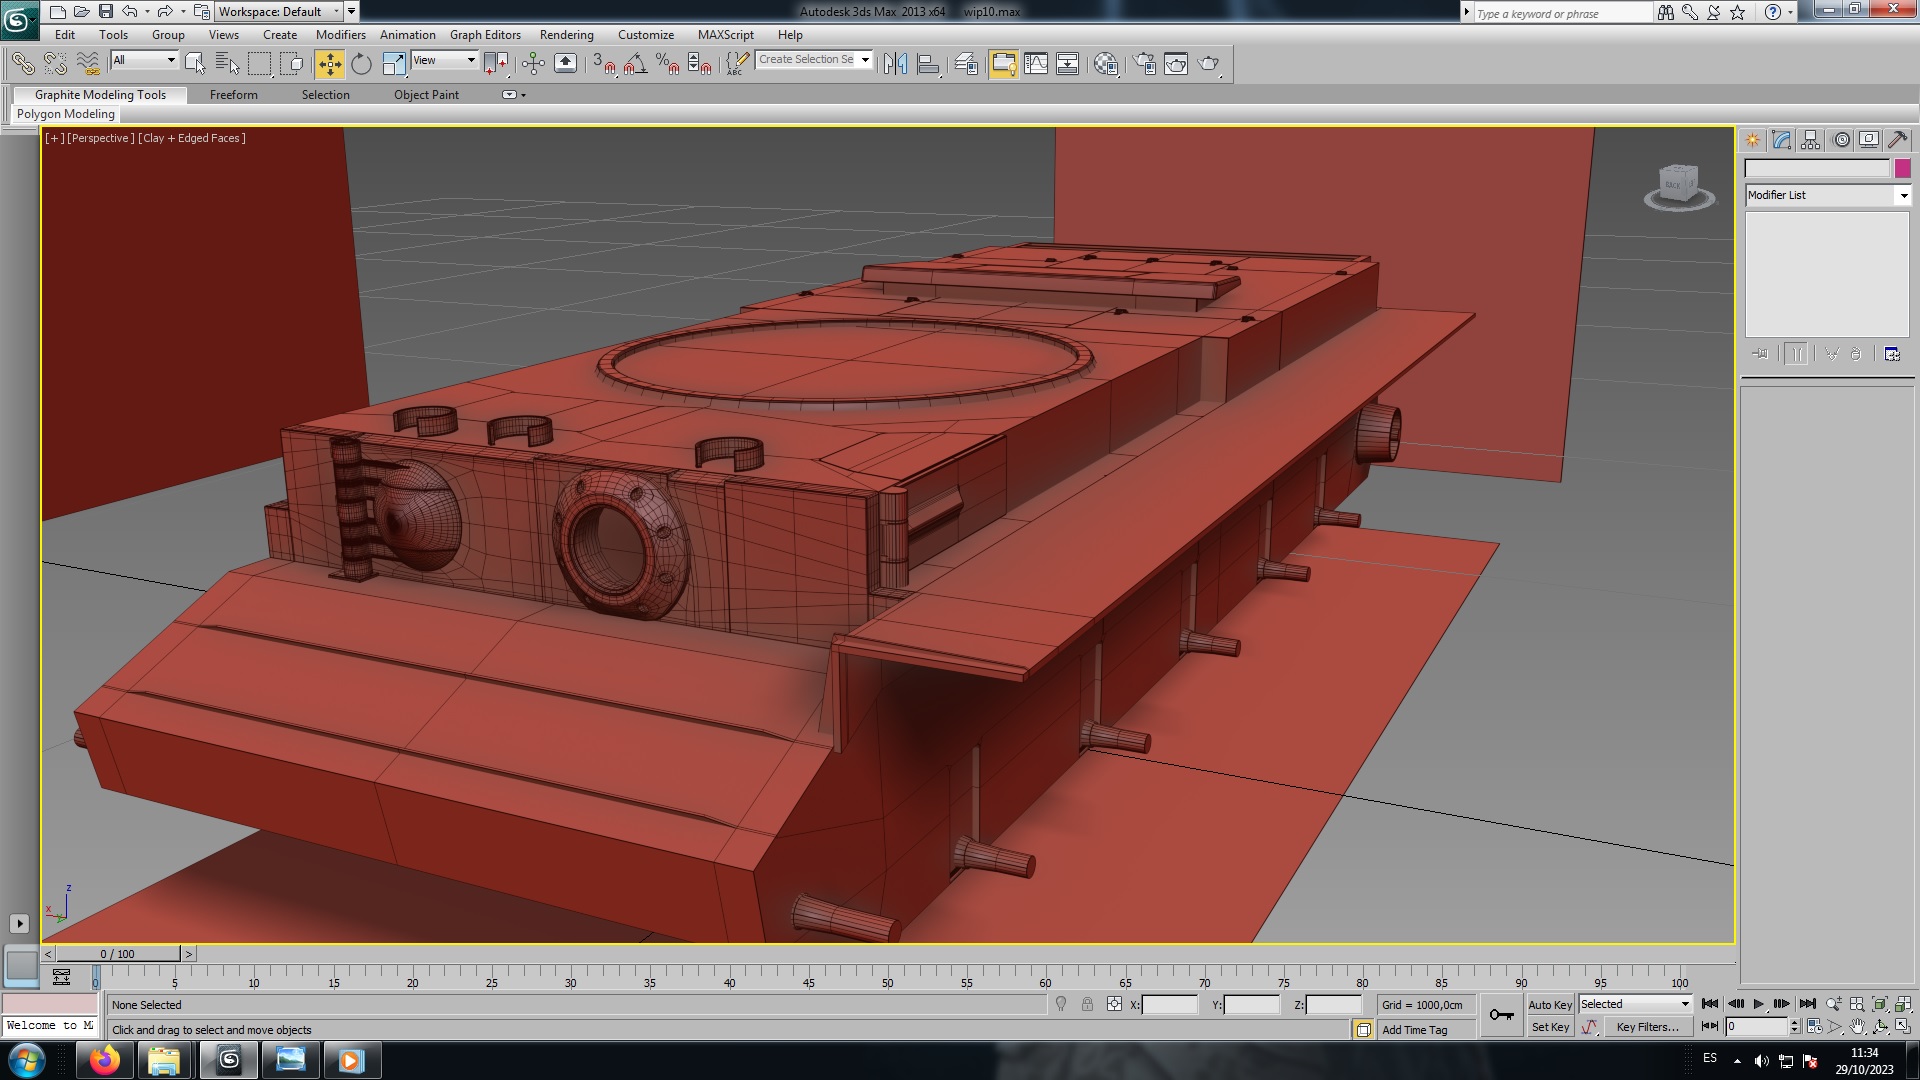1920x1080 pixels.
Task: Open the Material Editor
Action: 1105,64
